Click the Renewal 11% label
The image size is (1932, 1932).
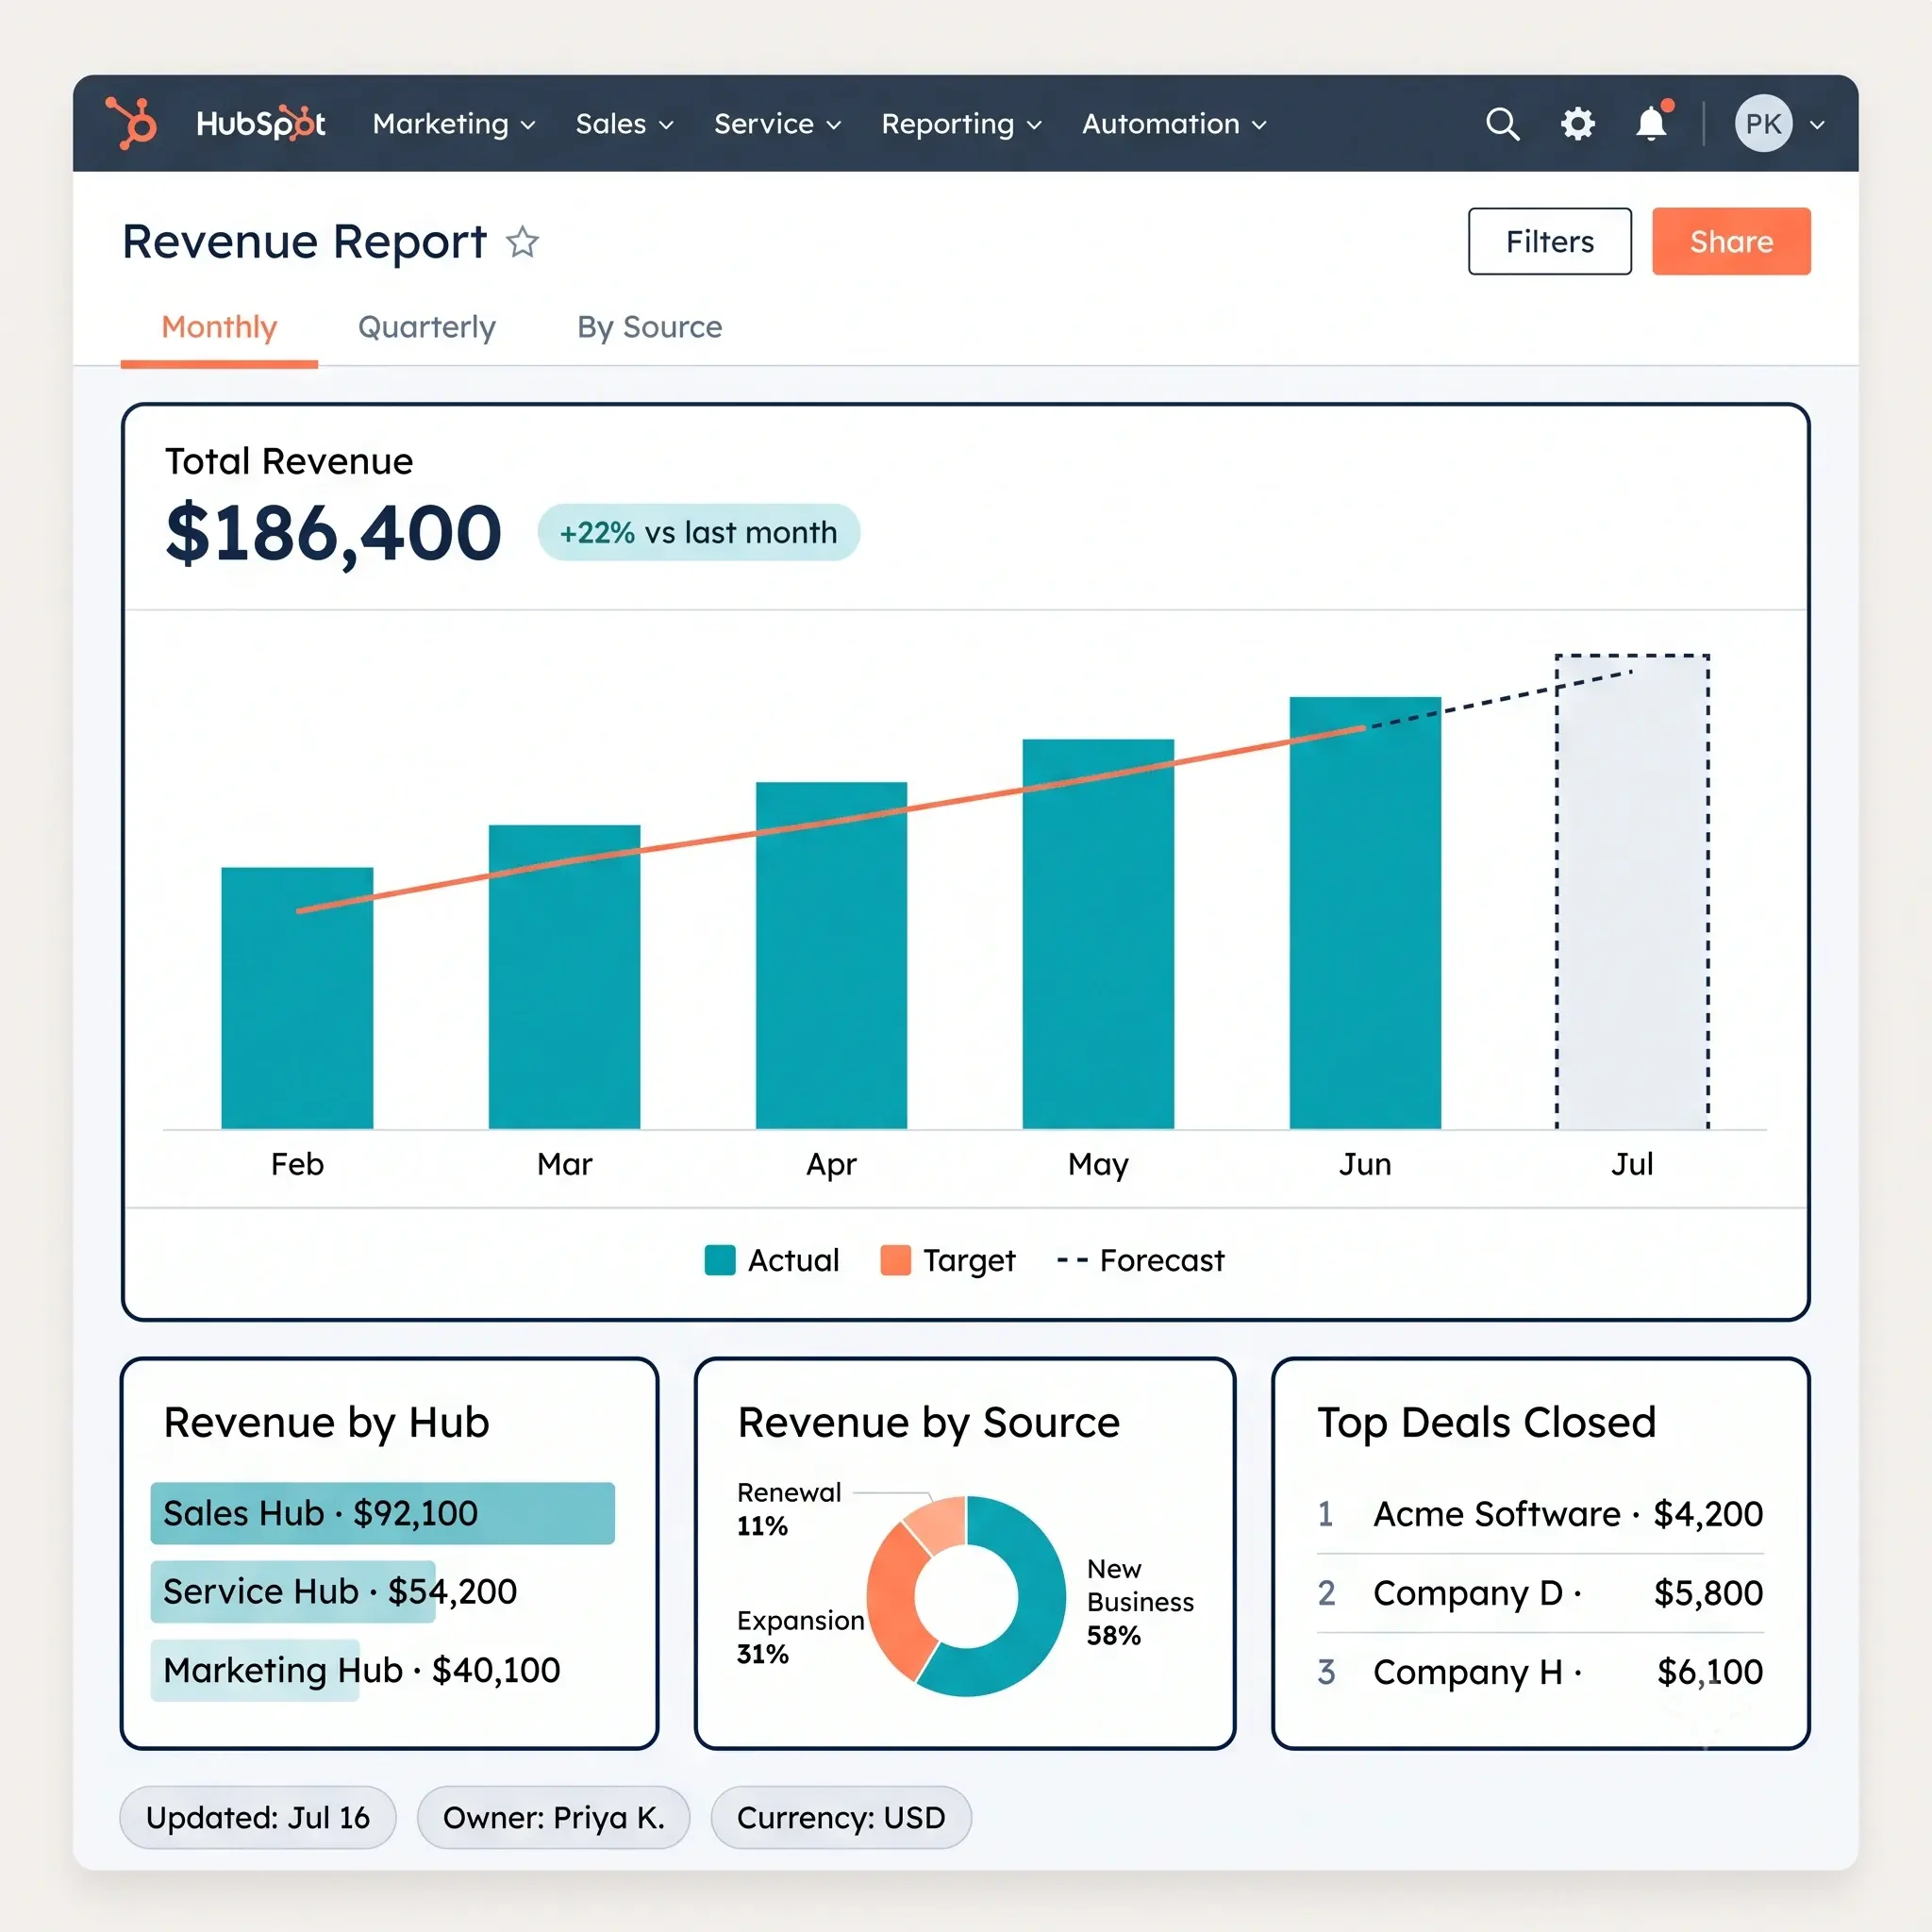pos(789,1509)
